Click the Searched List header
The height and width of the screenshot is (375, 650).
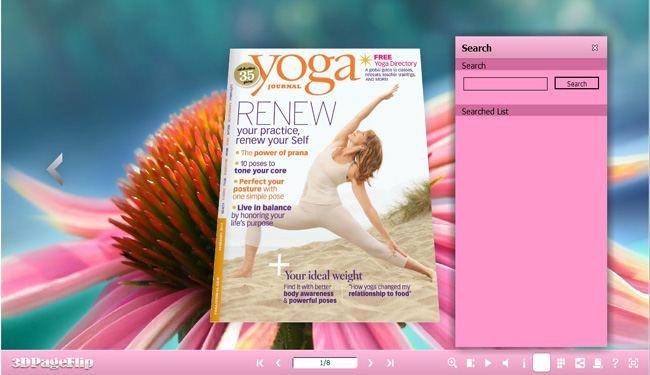click(531, 111)
